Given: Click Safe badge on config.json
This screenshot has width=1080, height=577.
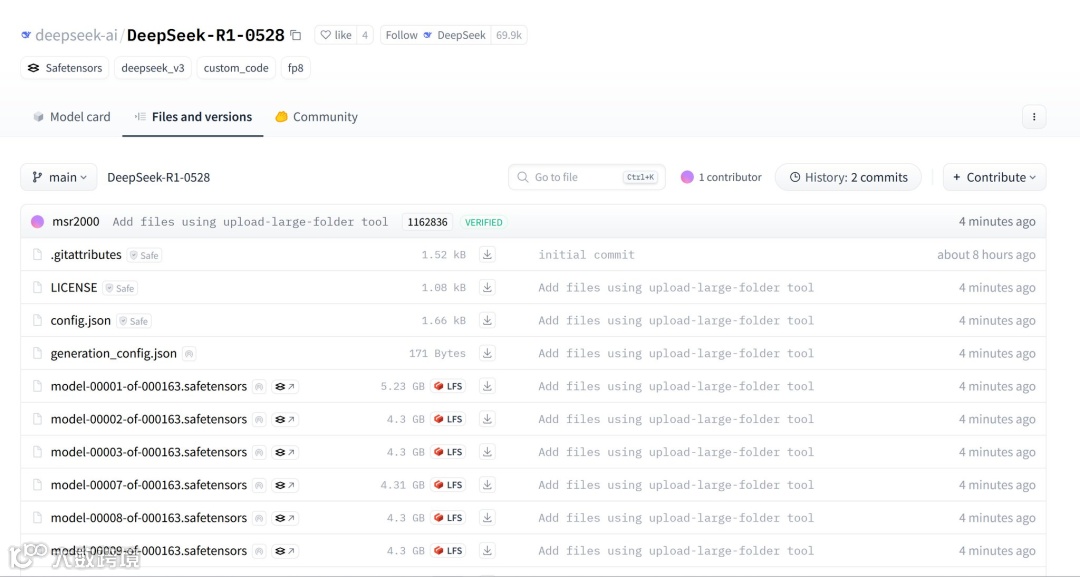Looking at the screenshot, I should coord(134,322).
